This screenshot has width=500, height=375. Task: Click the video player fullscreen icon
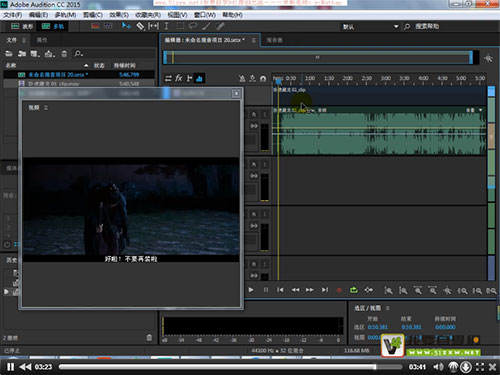click(x=480, y=367)
